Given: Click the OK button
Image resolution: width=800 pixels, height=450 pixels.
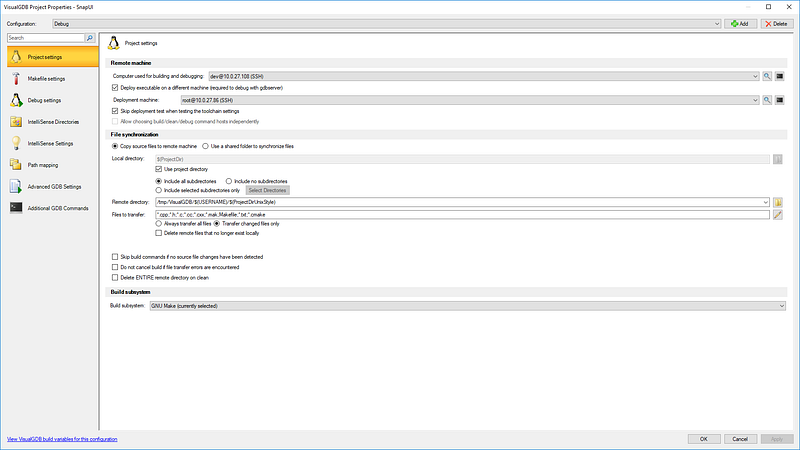Looking at the screenshot, I should click(704, 439).
